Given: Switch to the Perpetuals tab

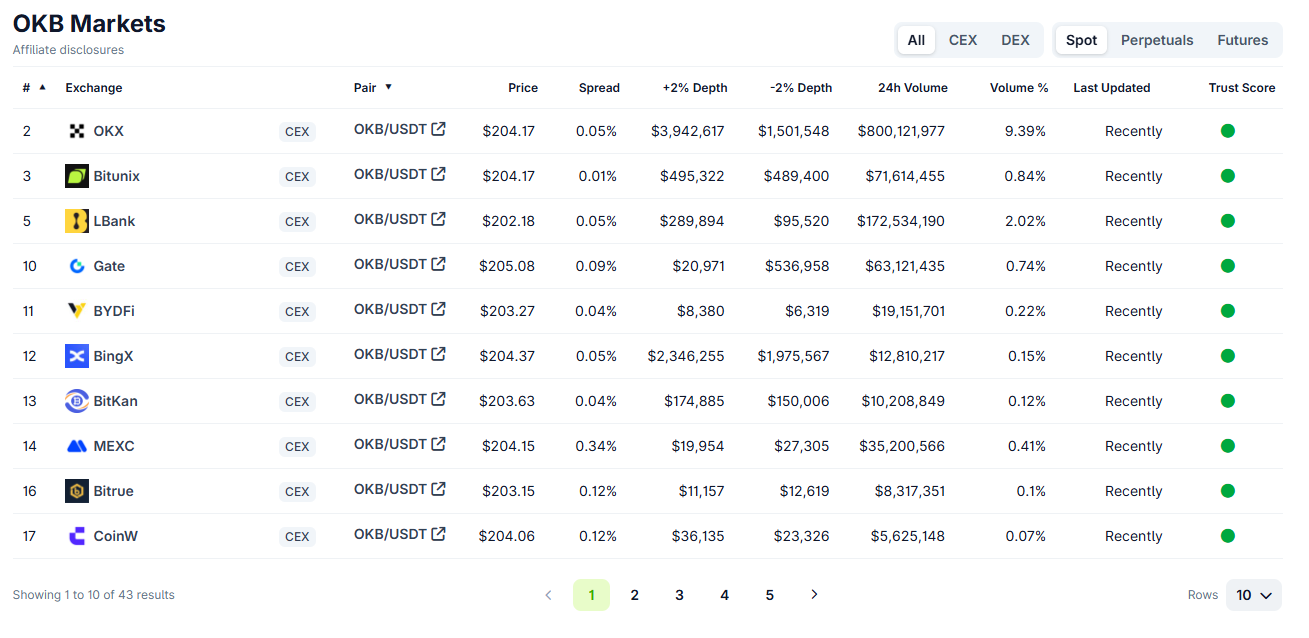Looking at the screenshot, I should [1156, 40].
